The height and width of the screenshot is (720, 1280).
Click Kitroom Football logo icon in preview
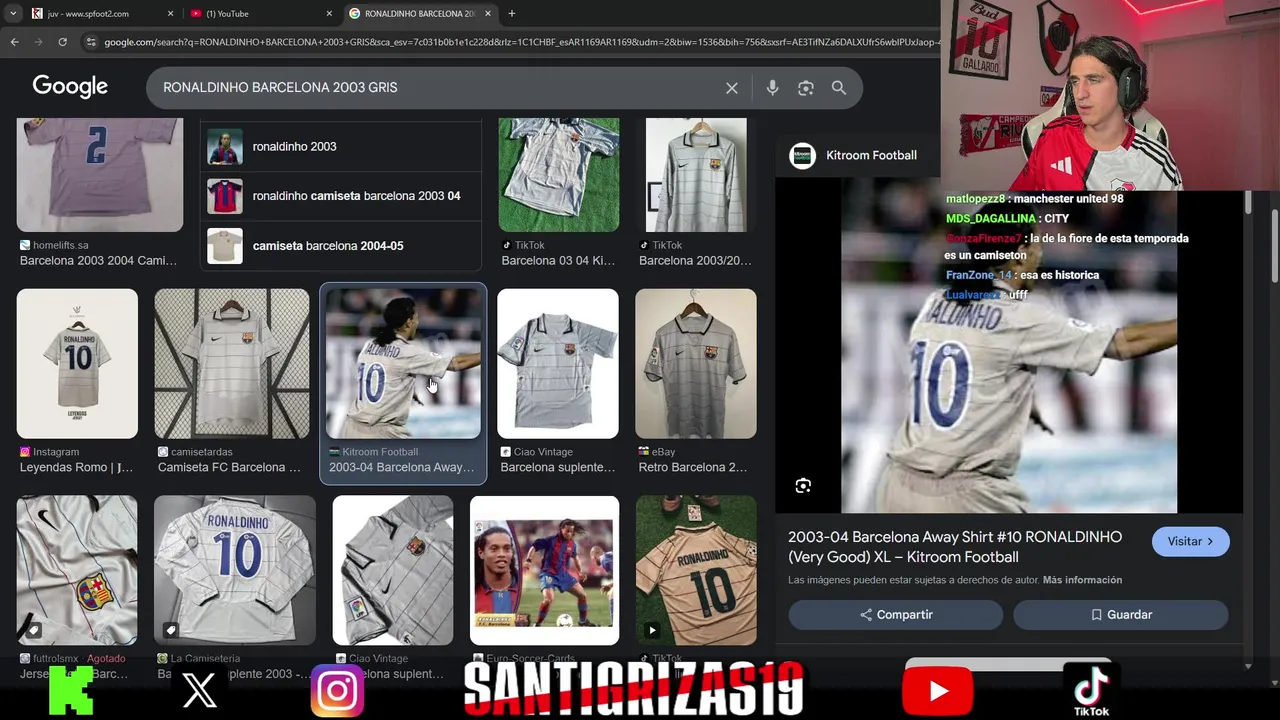tap(802, 155)
